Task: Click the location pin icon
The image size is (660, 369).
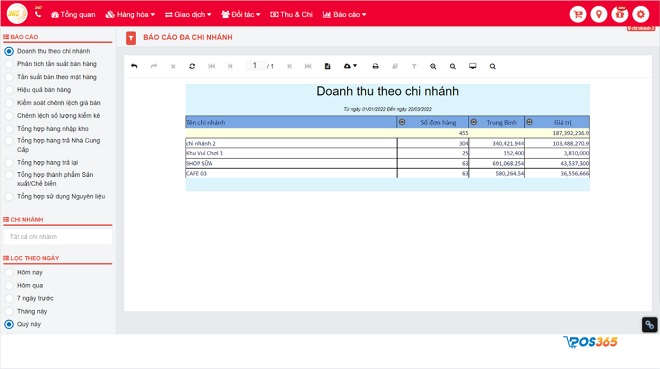Action: point(599,14)
